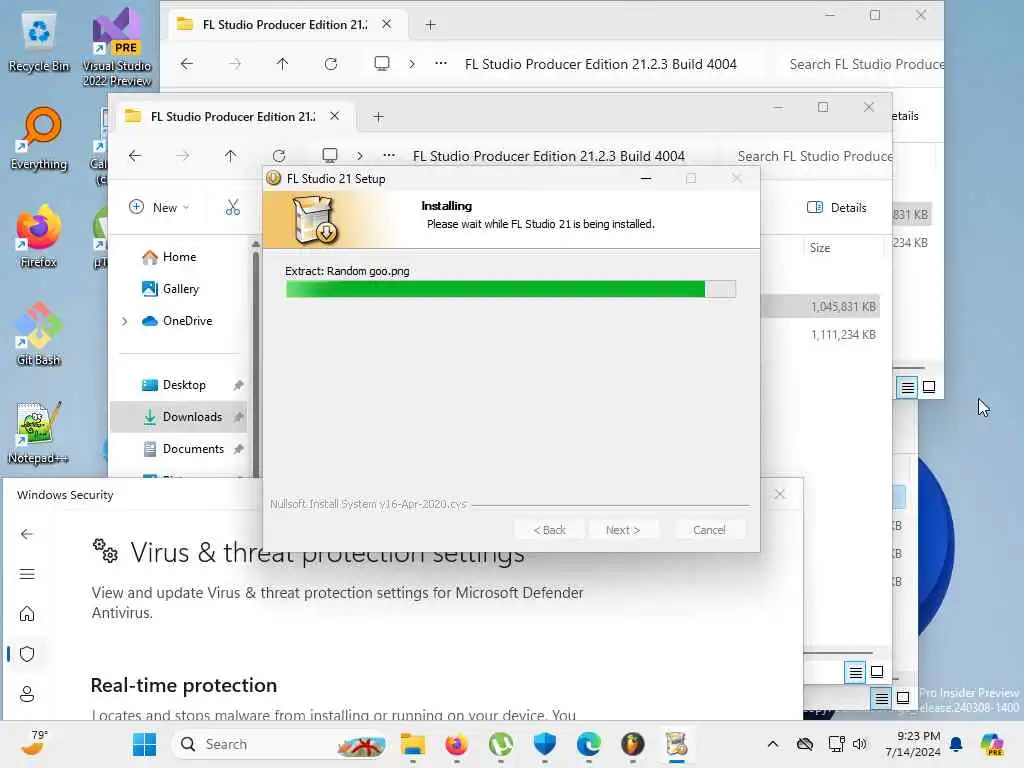Click This PC monitor icon in front Explorer address bar
This screenshot has height=768, width=1024.
(330, 155)
